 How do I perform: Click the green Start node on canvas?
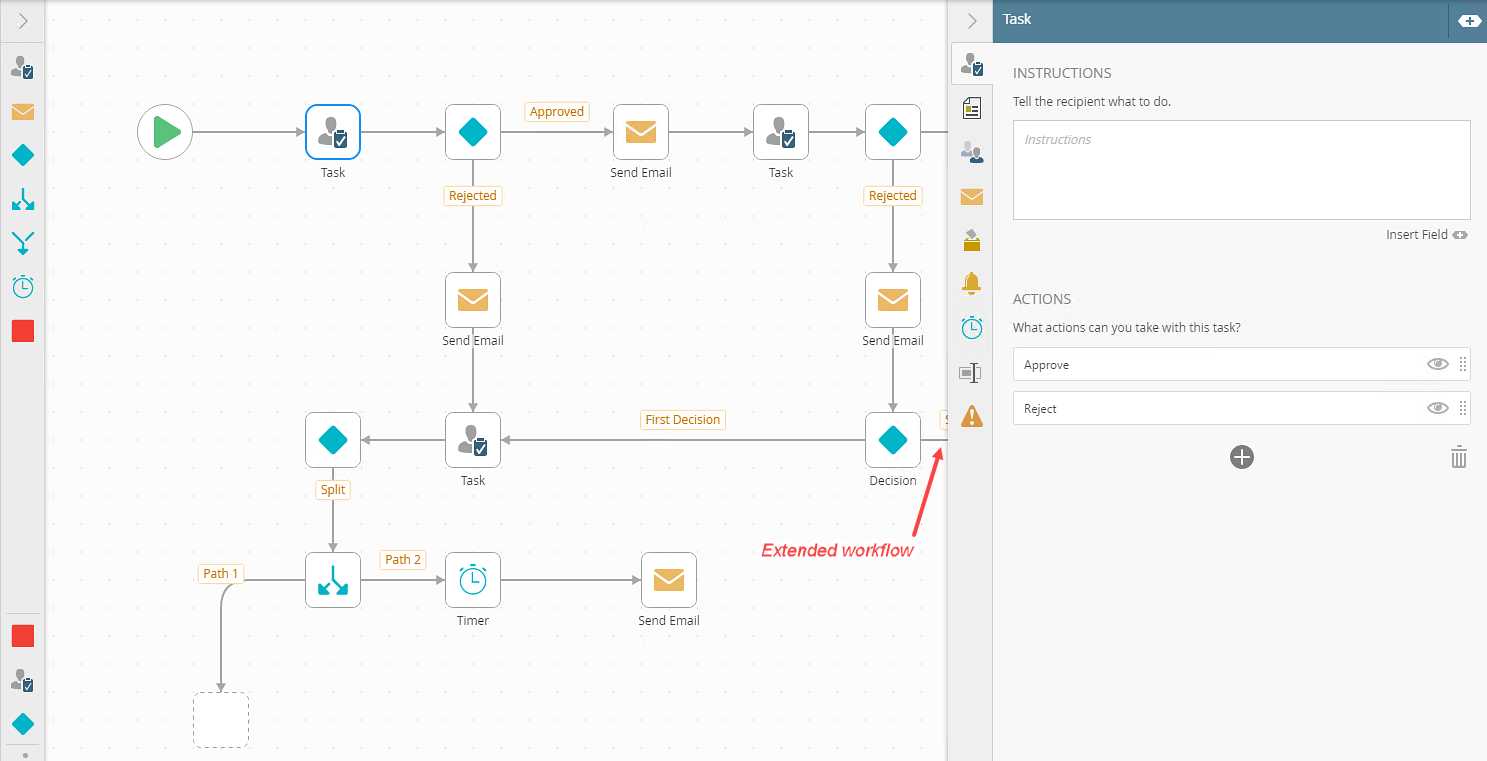point(165,132)
